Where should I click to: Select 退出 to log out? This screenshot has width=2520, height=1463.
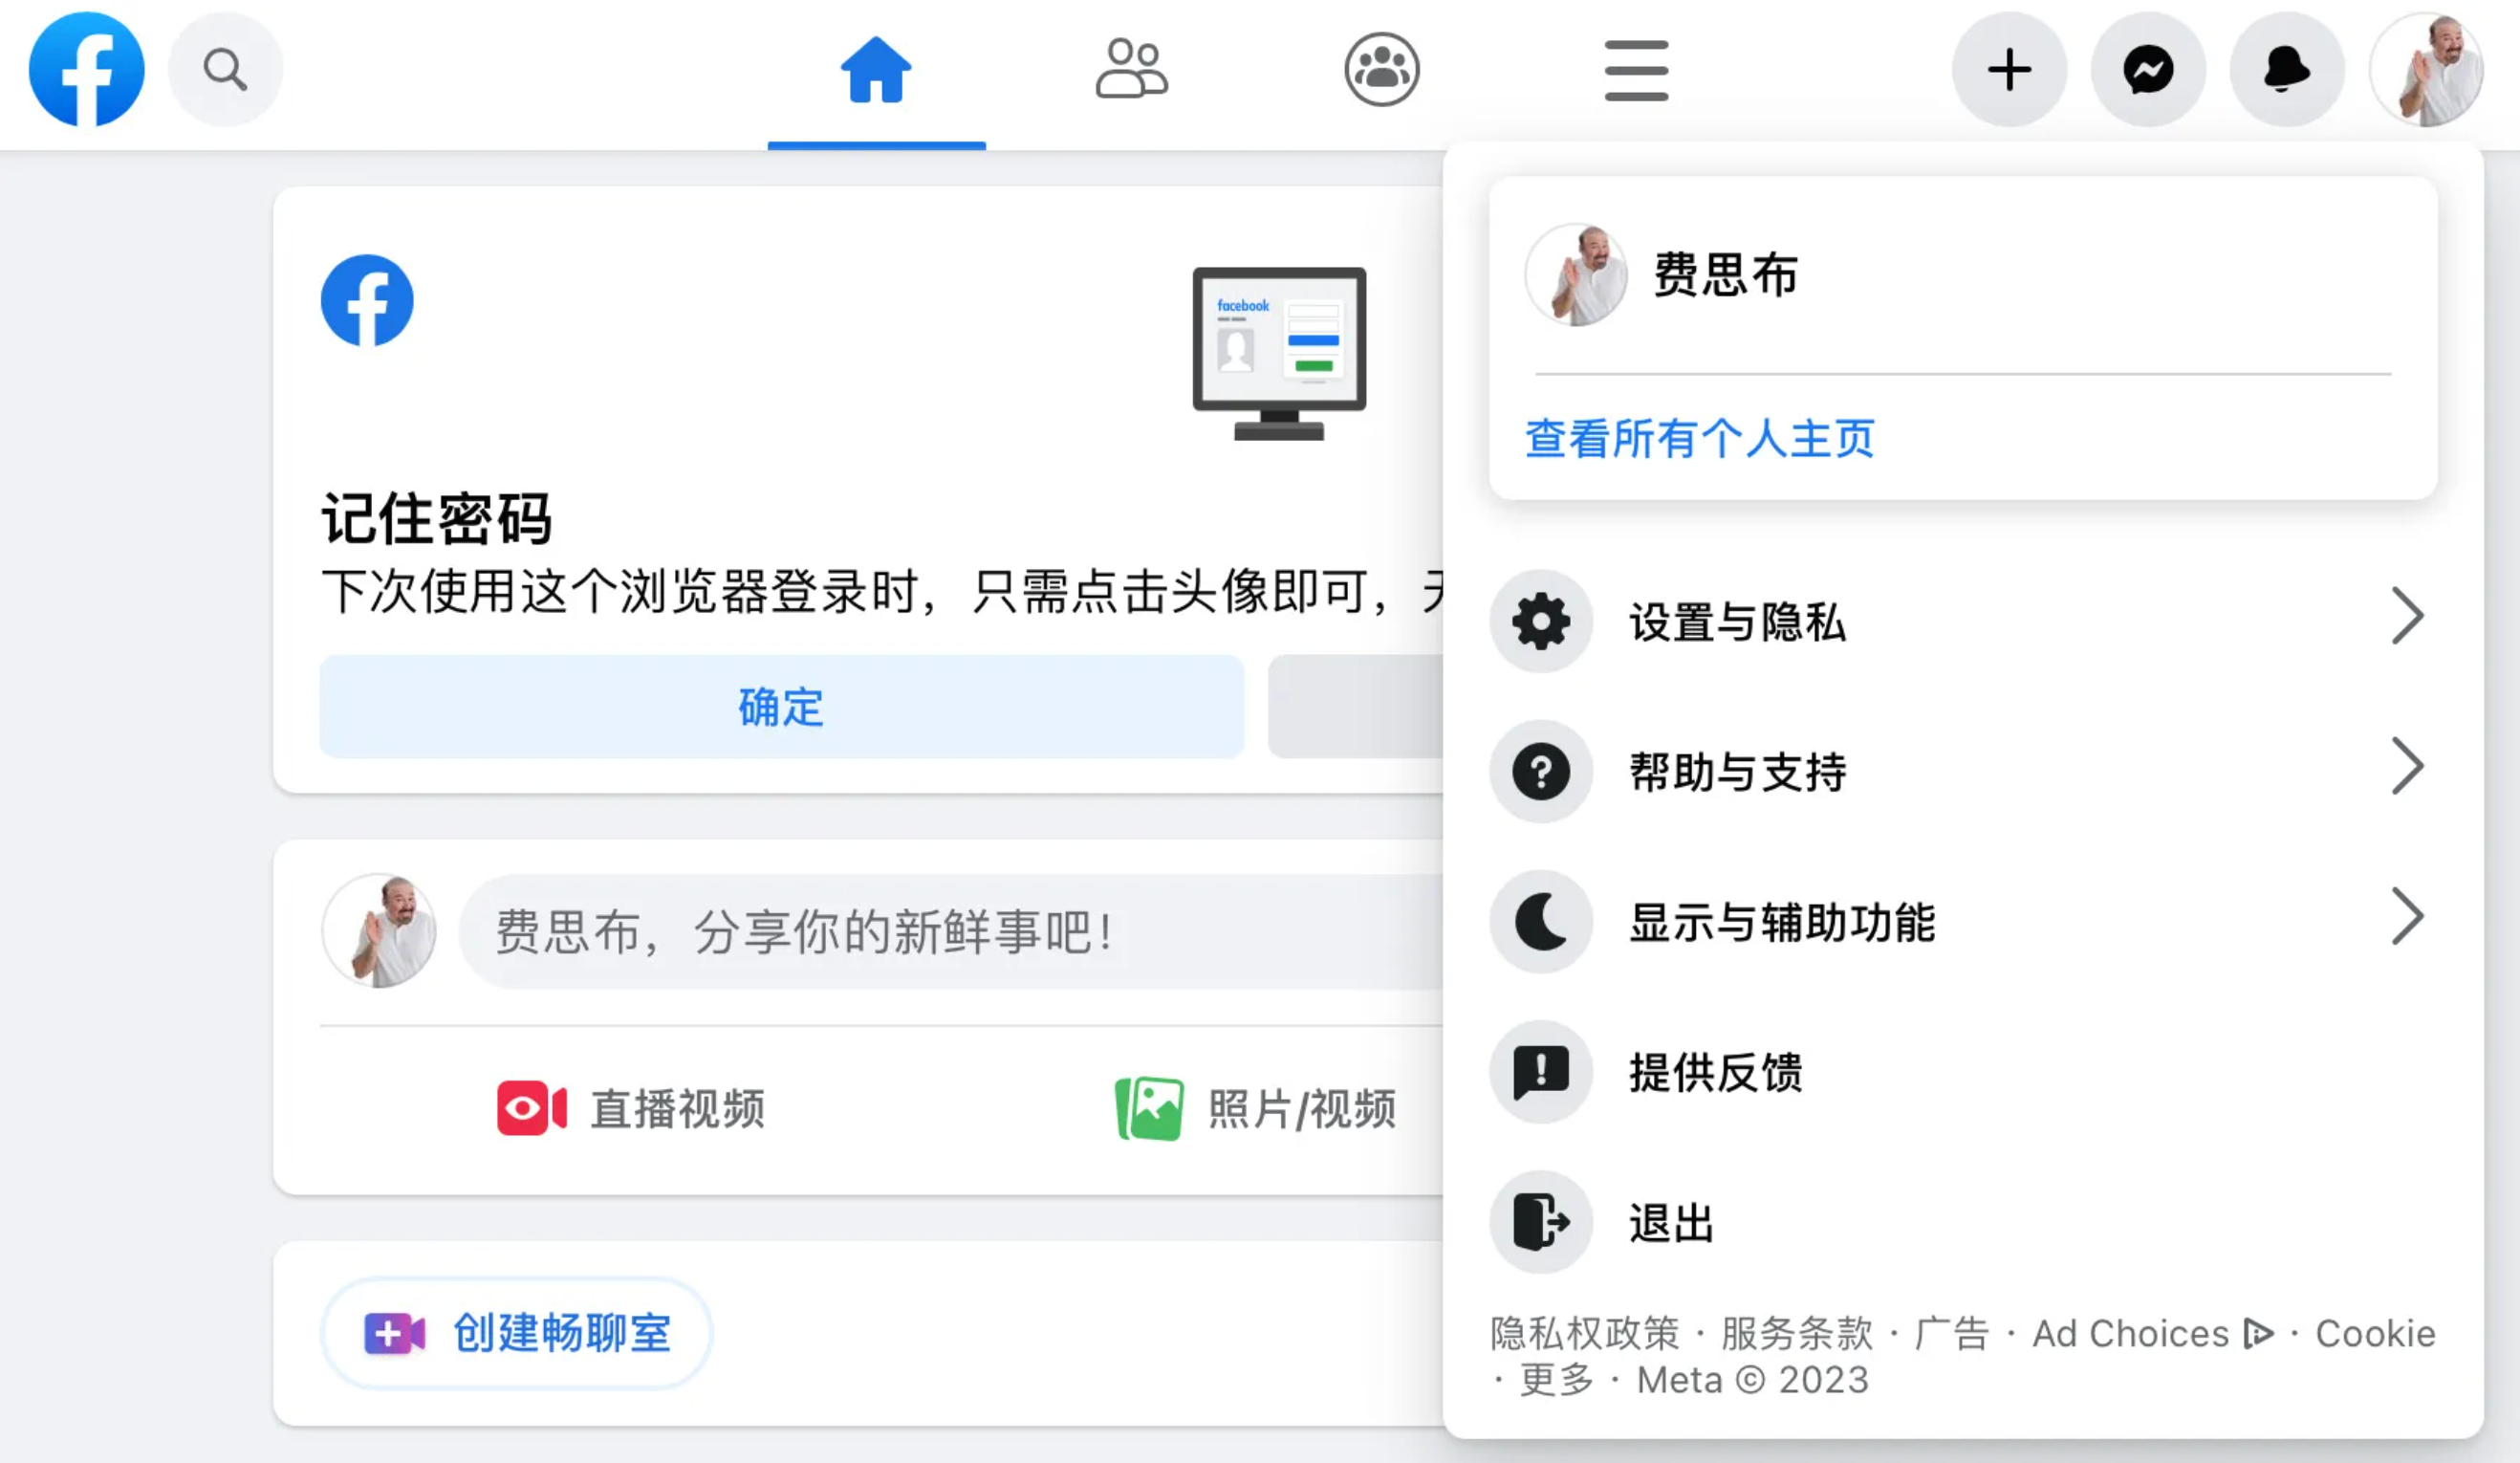[x=1962, y=1222]
